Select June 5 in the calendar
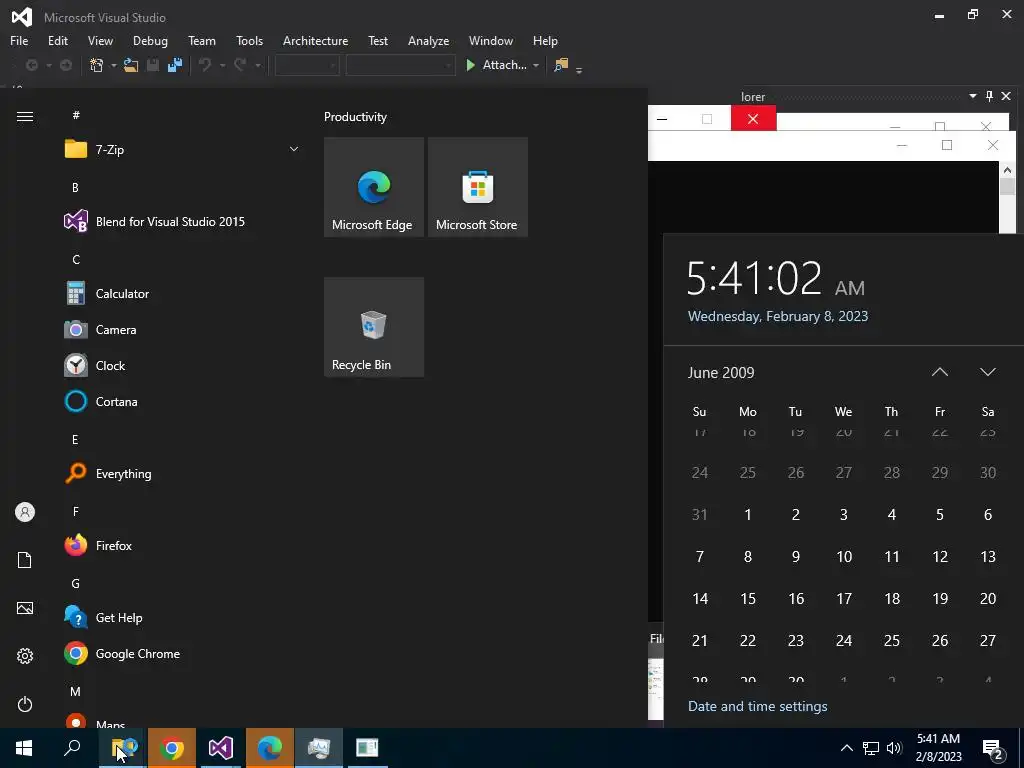The image size is (1024, 768). pyautogui.click(x=940, y=515)
